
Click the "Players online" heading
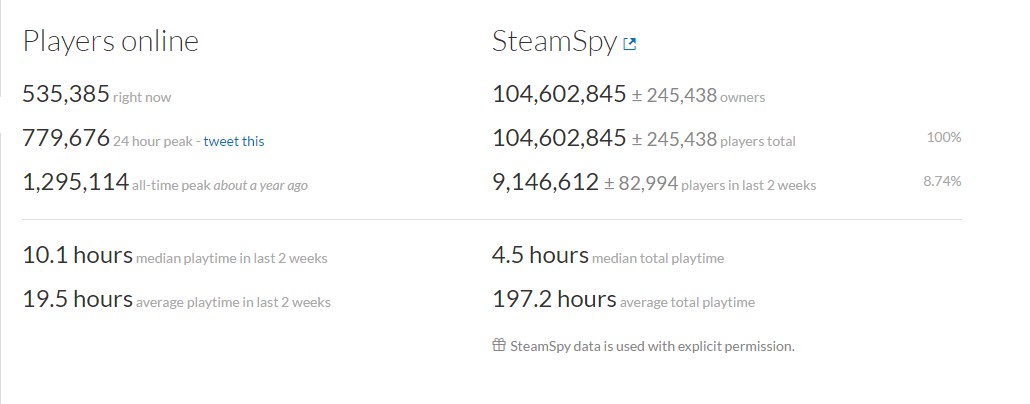pos(110,41)
